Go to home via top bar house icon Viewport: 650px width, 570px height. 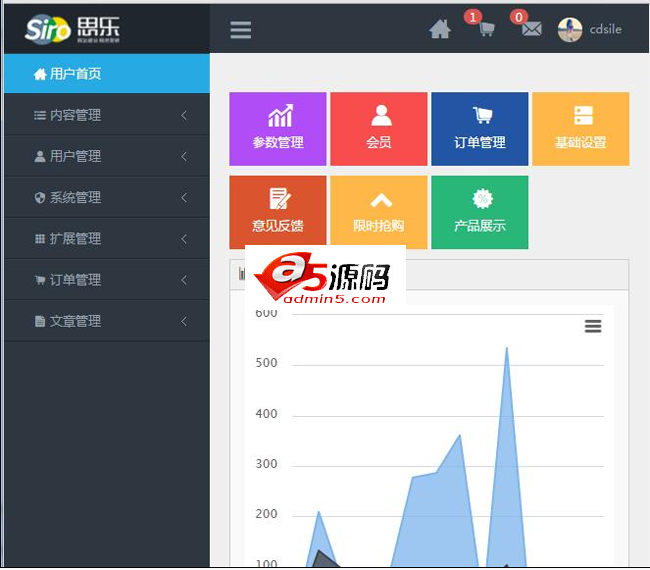(x=440, y=29)
